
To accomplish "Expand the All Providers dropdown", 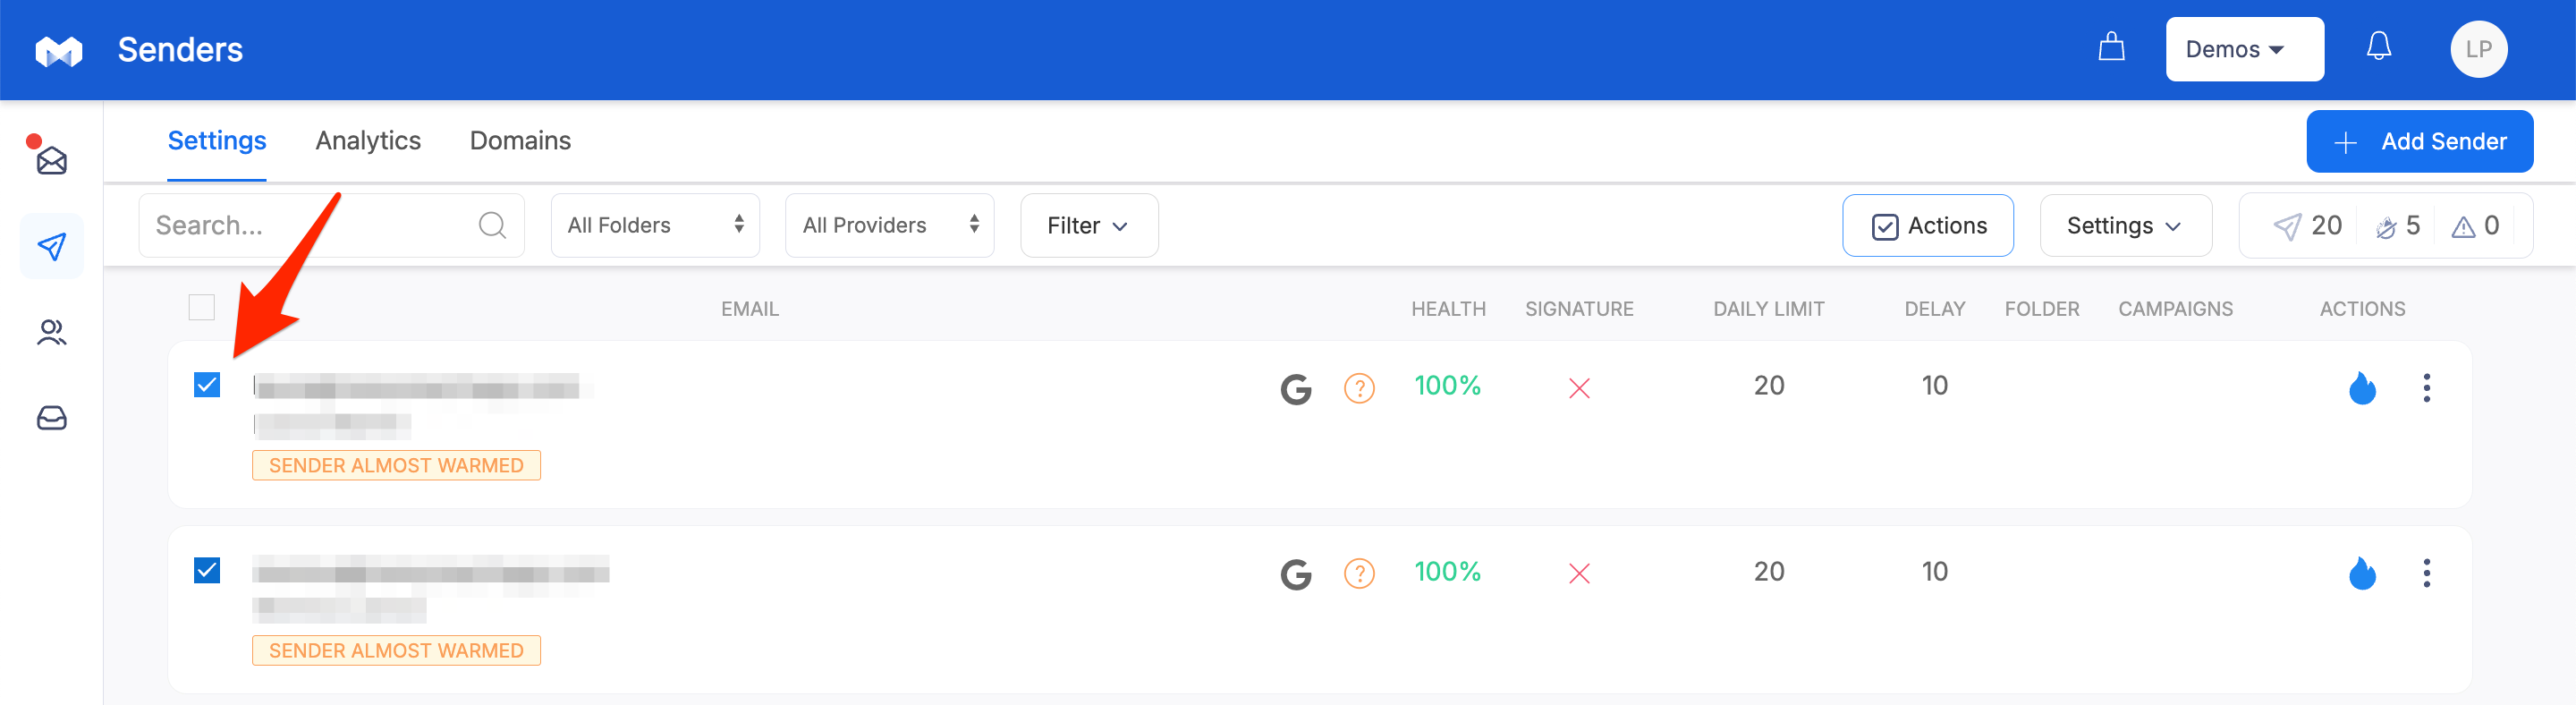I will pyautogui.click(x=889, y=226).
